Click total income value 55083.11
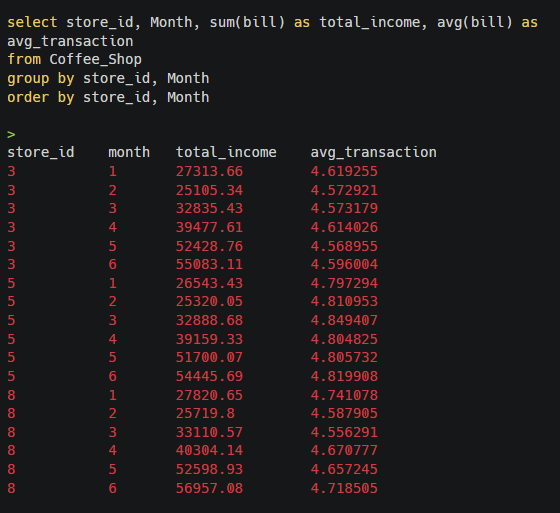560x513 pixels. click(x=209, y=264)
